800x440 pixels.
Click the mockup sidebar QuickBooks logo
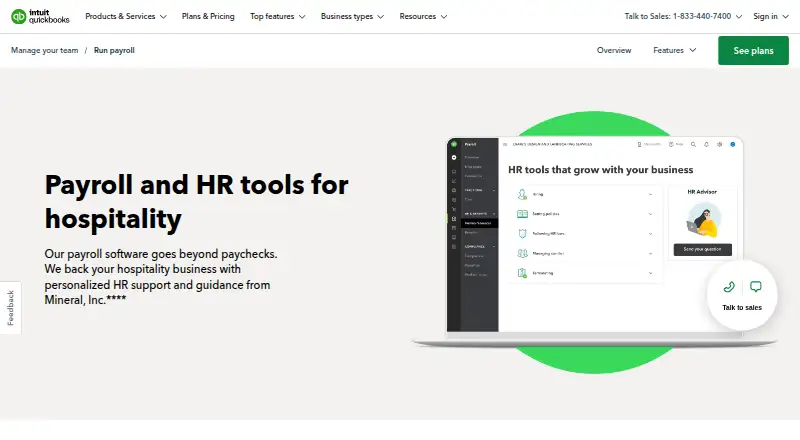coord(454,144)
